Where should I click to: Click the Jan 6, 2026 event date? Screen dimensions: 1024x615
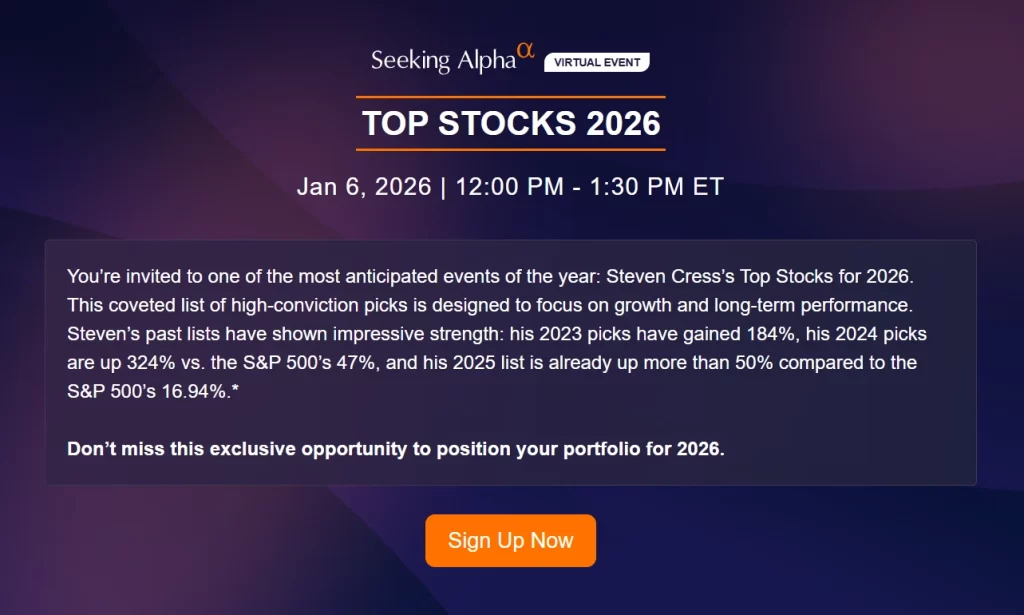(364, 187)
